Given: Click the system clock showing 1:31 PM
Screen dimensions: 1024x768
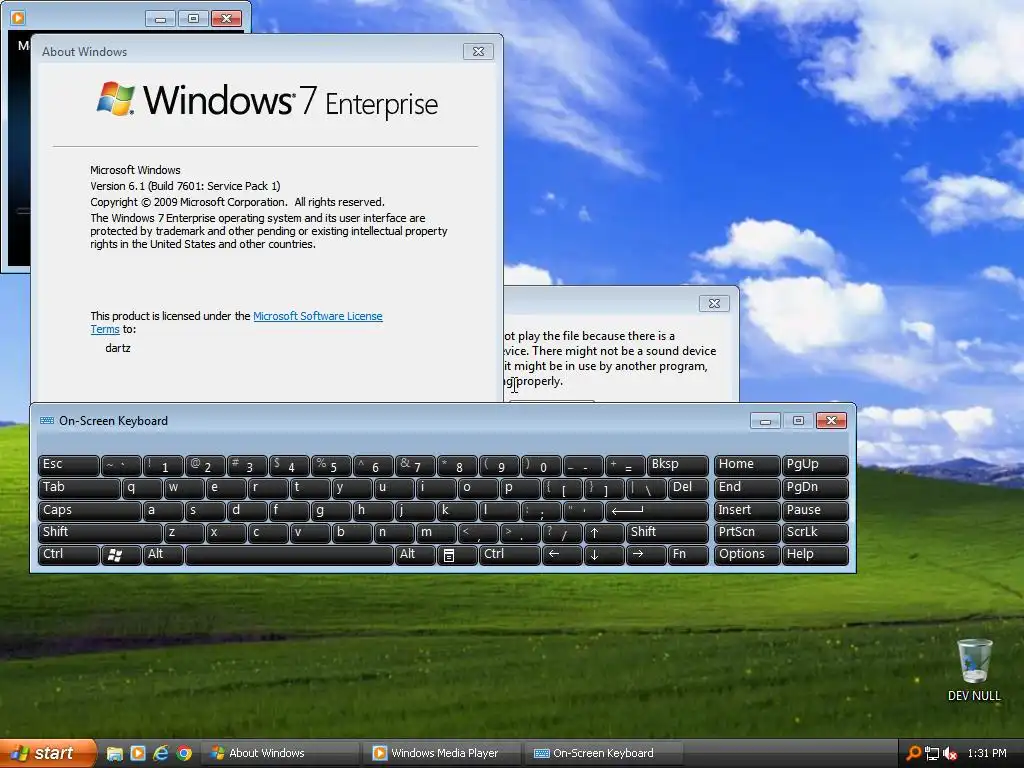Looking at the screenshot, I should pyautogui.click(x=987, y=753).
